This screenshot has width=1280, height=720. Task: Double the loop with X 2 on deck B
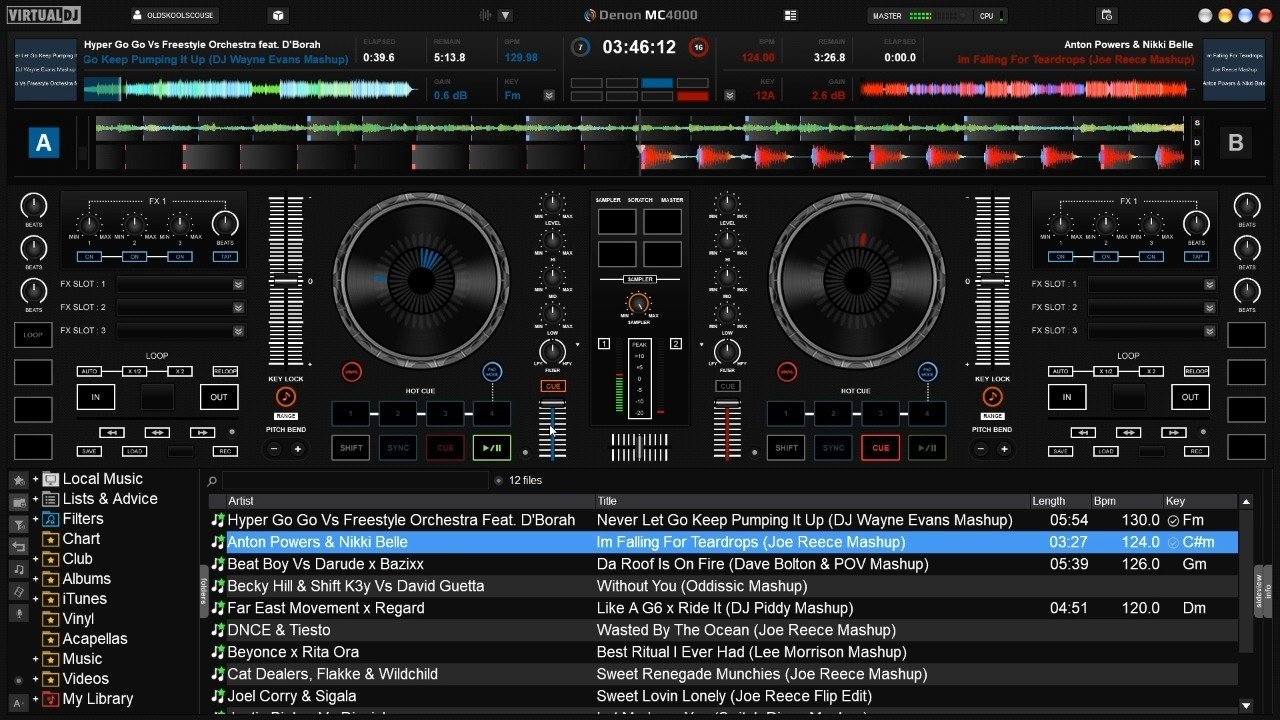(x=1151, y=371)
